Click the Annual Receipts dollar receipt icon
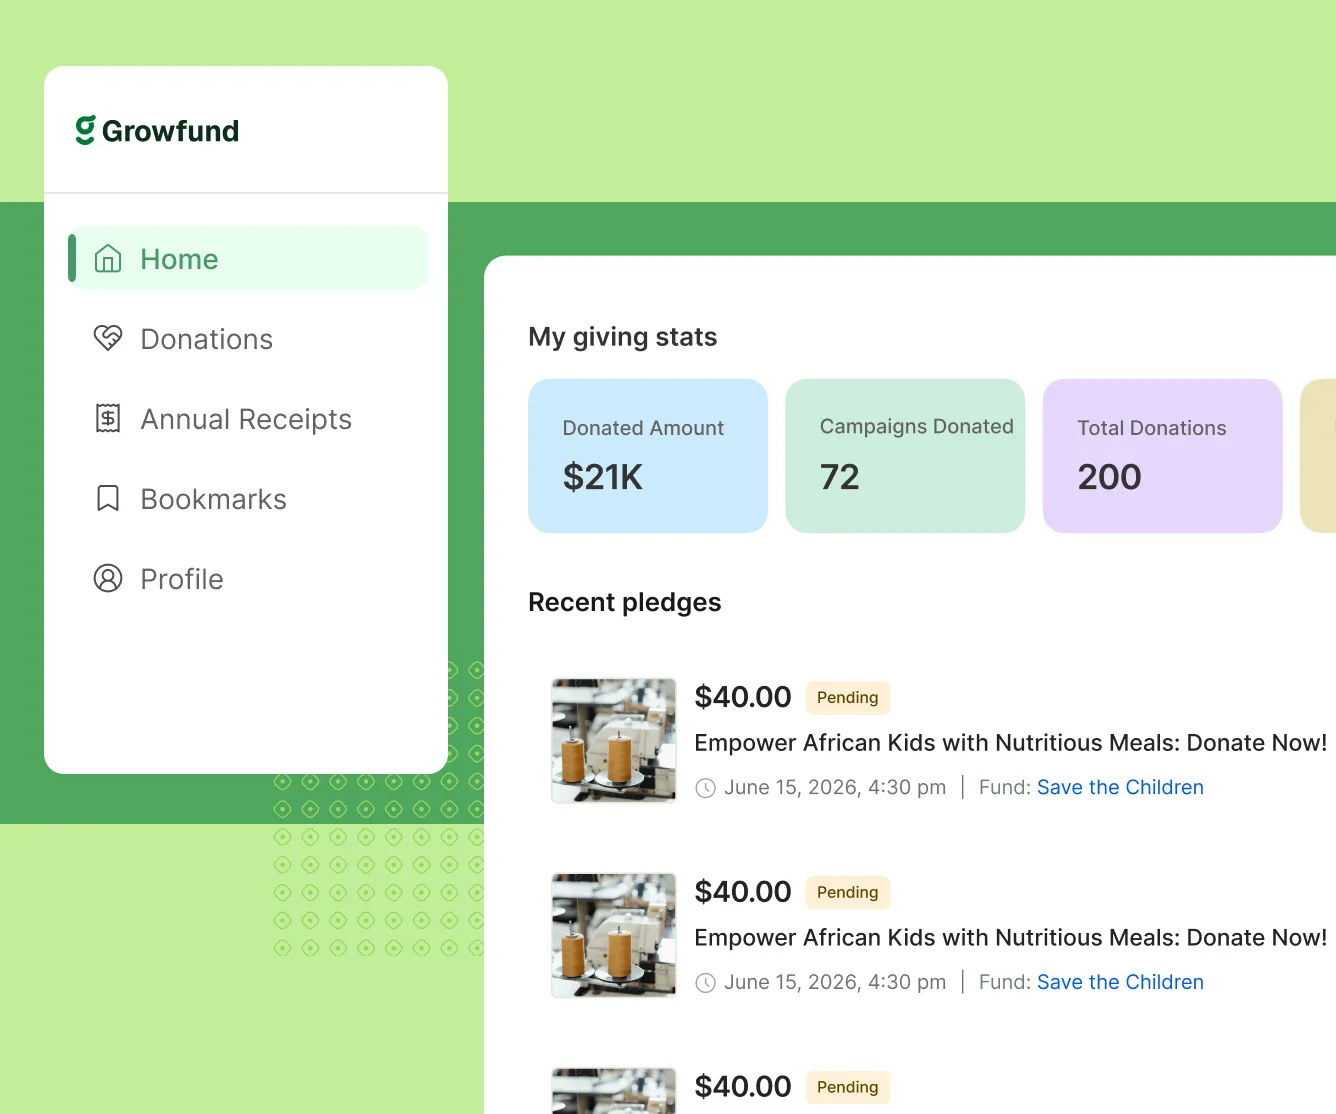Viewport: 1336px width, 1114px height. [108, 419]
